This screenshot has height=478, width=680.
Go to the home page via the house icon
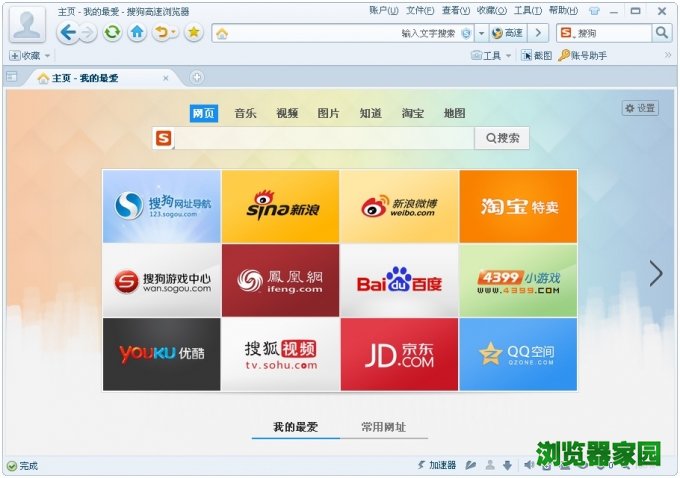(x=137, y=33)
